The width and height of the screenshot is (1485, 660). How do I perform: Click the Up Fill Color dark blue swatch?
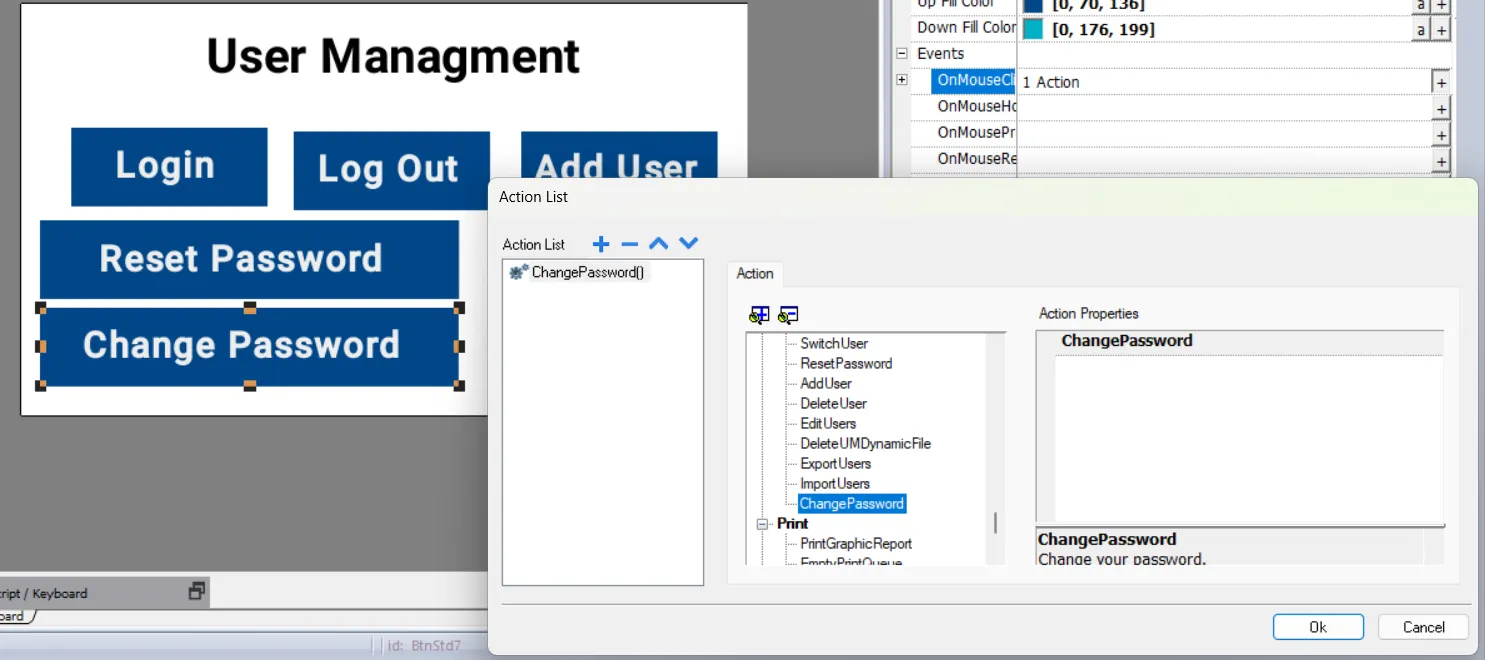click(1033, 5)
